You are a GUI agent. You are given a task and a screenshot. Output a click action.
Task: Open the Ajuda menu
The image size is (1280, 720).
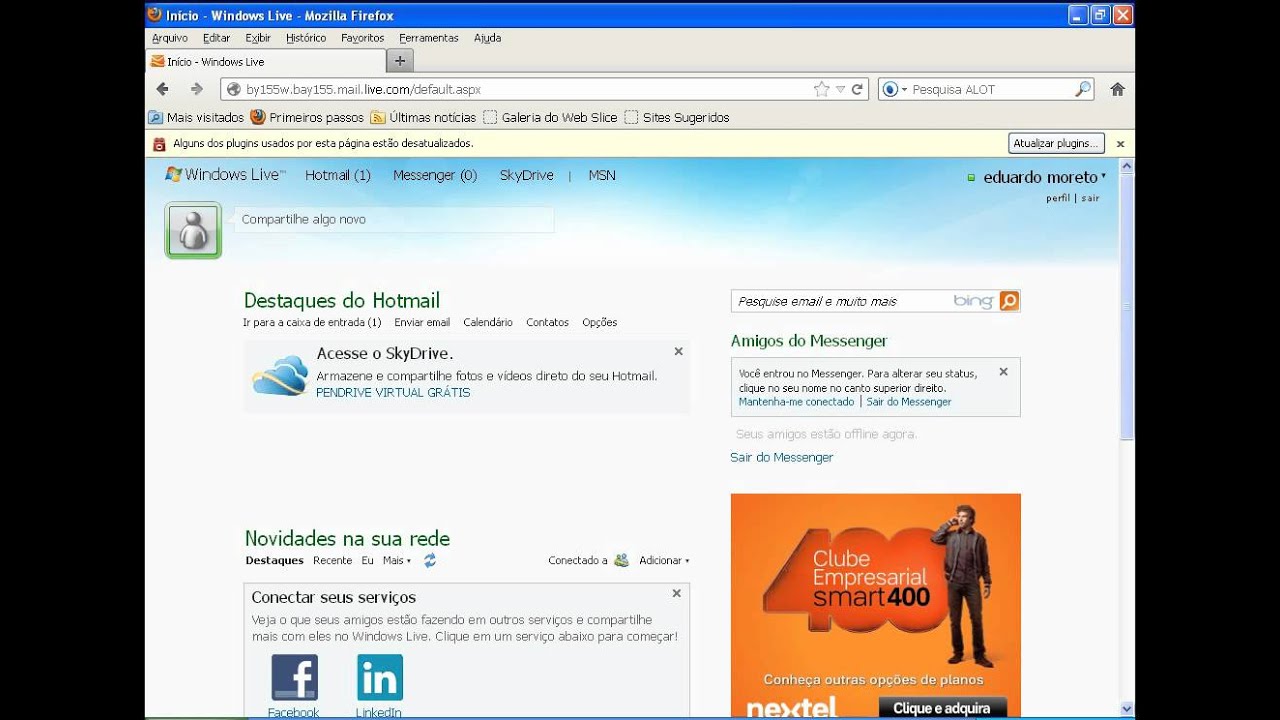click(487, 38)
